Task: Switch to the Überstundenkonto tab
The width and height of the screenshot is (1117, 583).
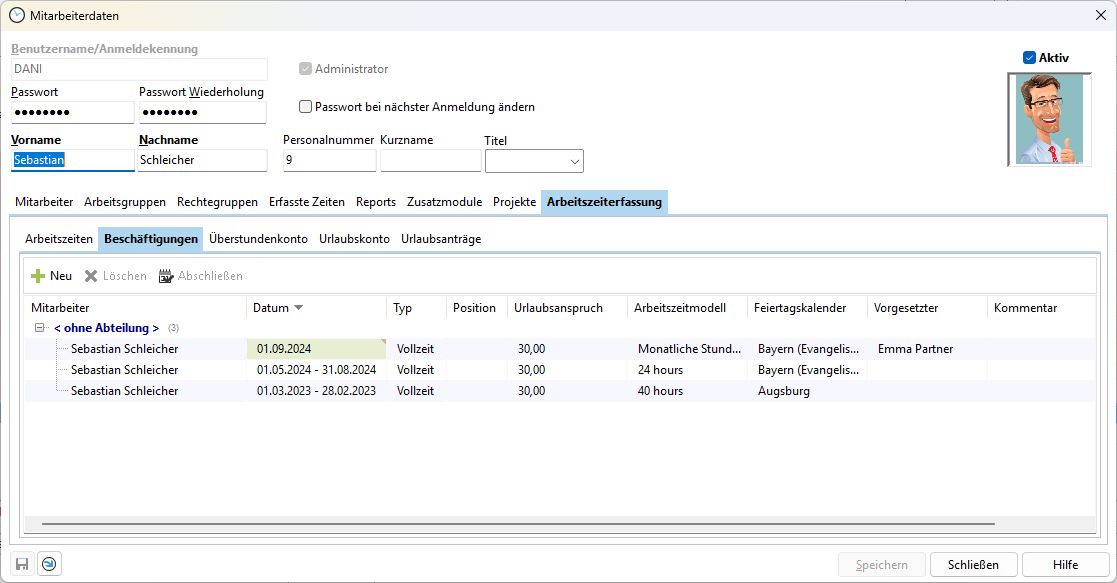Action: pos(258,239)
